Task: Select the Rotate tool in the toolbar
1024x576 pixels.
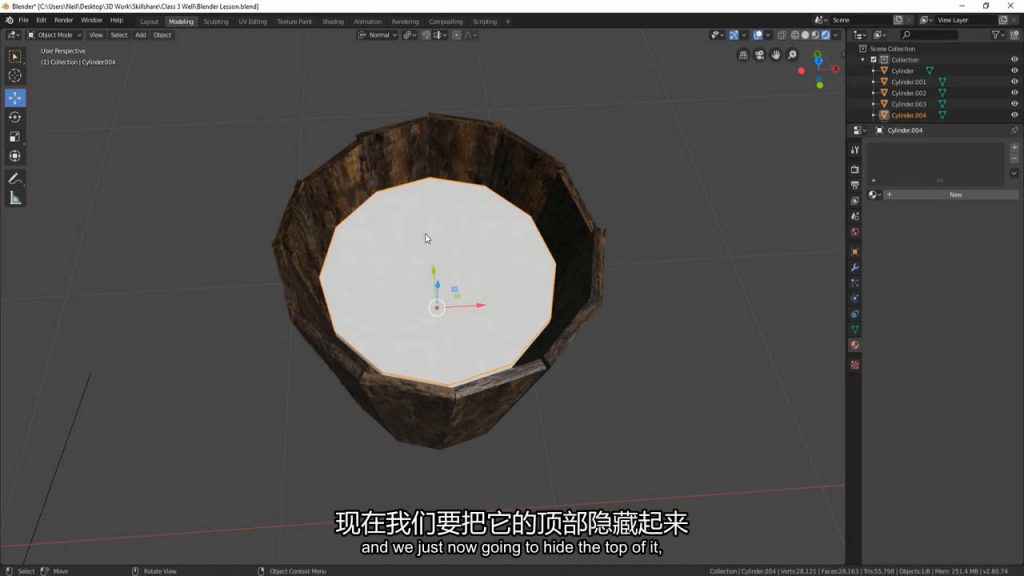Action: (15, 117)
